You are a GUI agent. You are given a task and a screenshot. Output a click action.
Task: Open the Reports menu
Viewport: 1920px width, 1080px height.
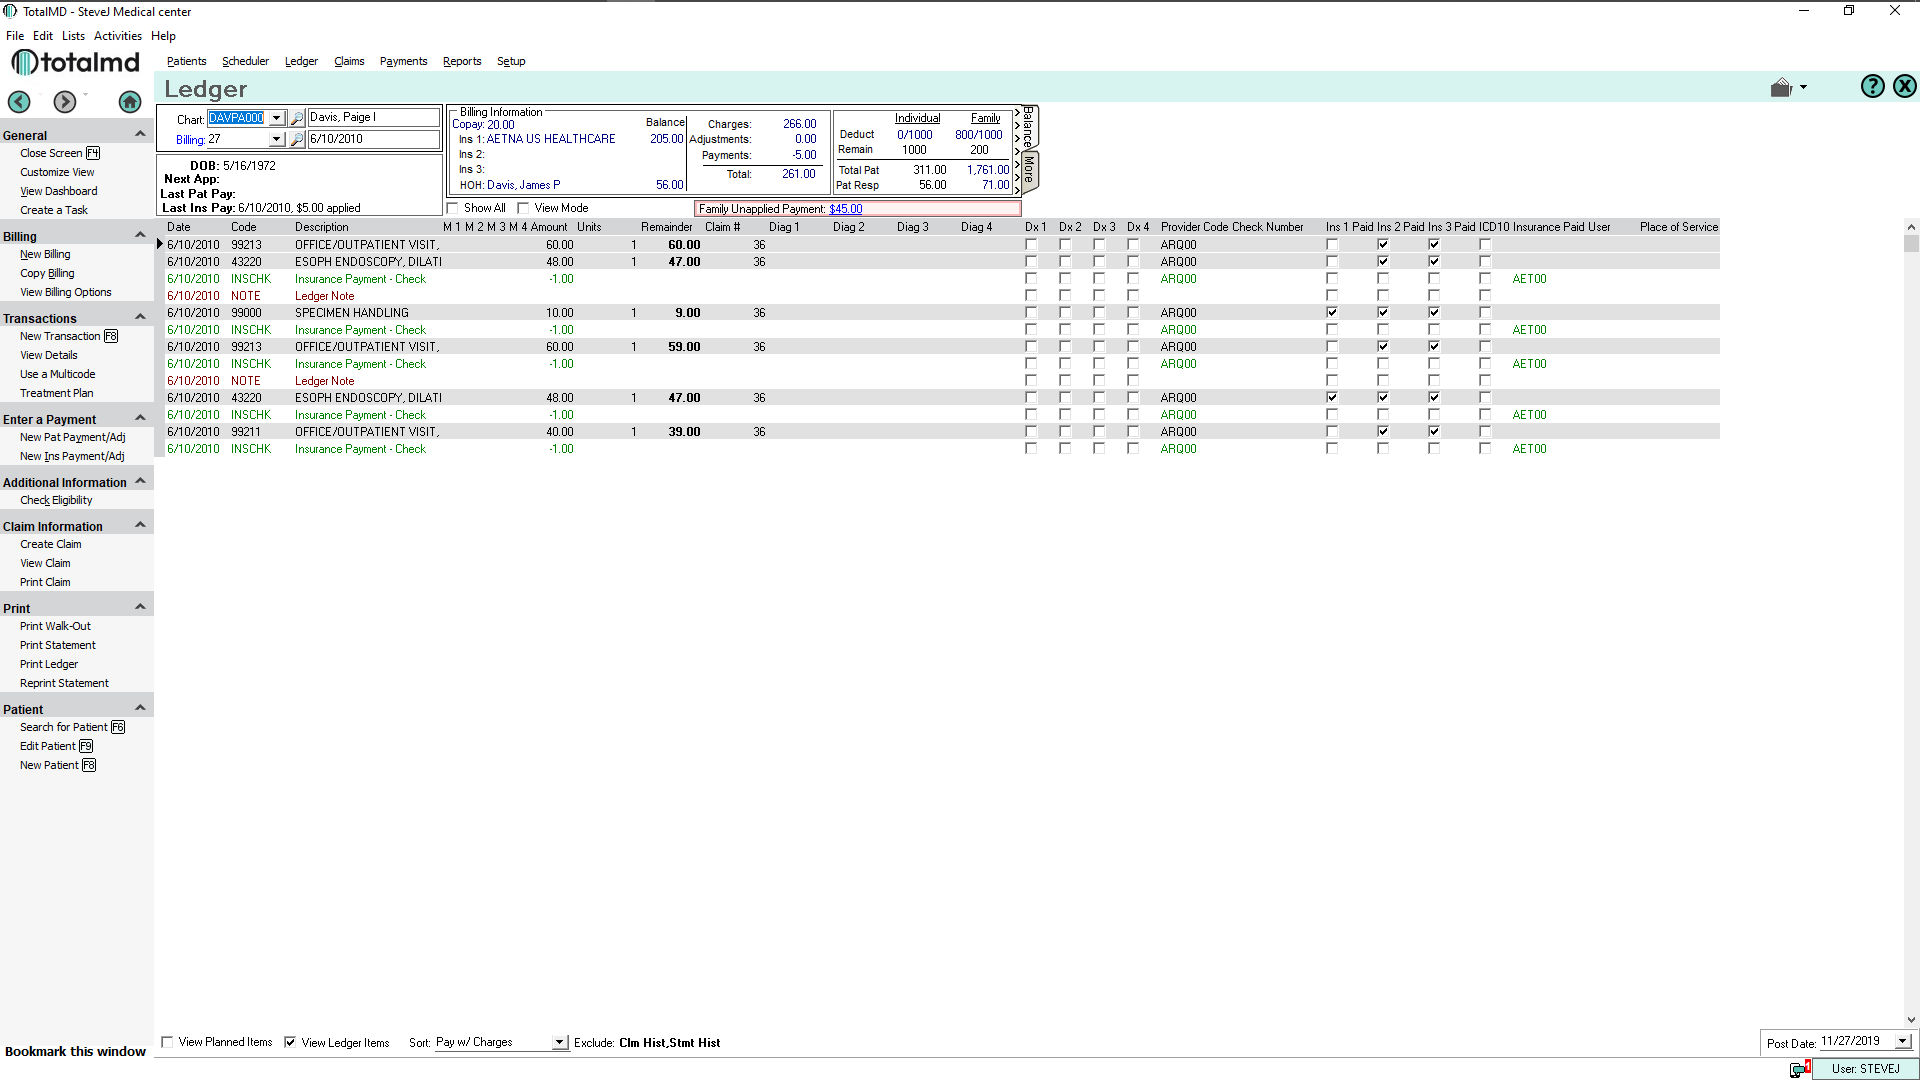tap(461, 61)
